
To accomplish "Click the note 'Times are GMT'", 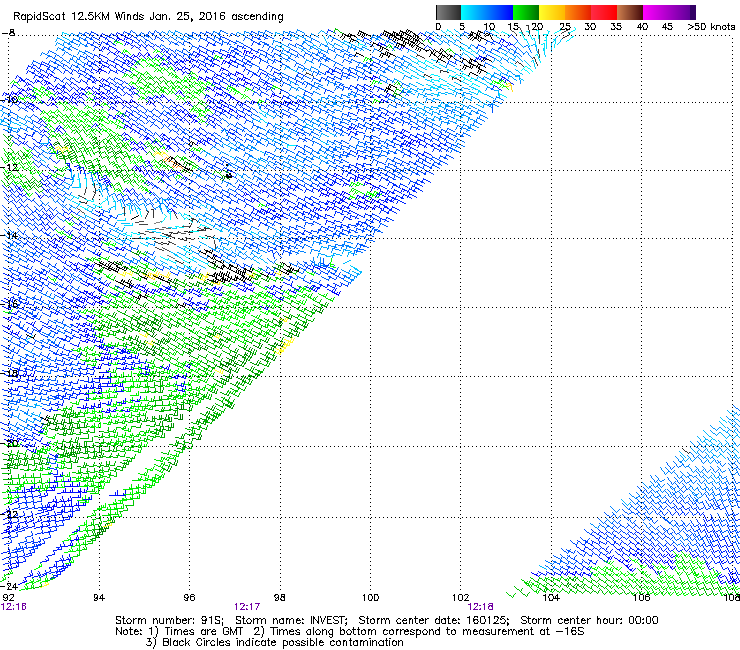I will pyautogui.click(x=203, y=632).
